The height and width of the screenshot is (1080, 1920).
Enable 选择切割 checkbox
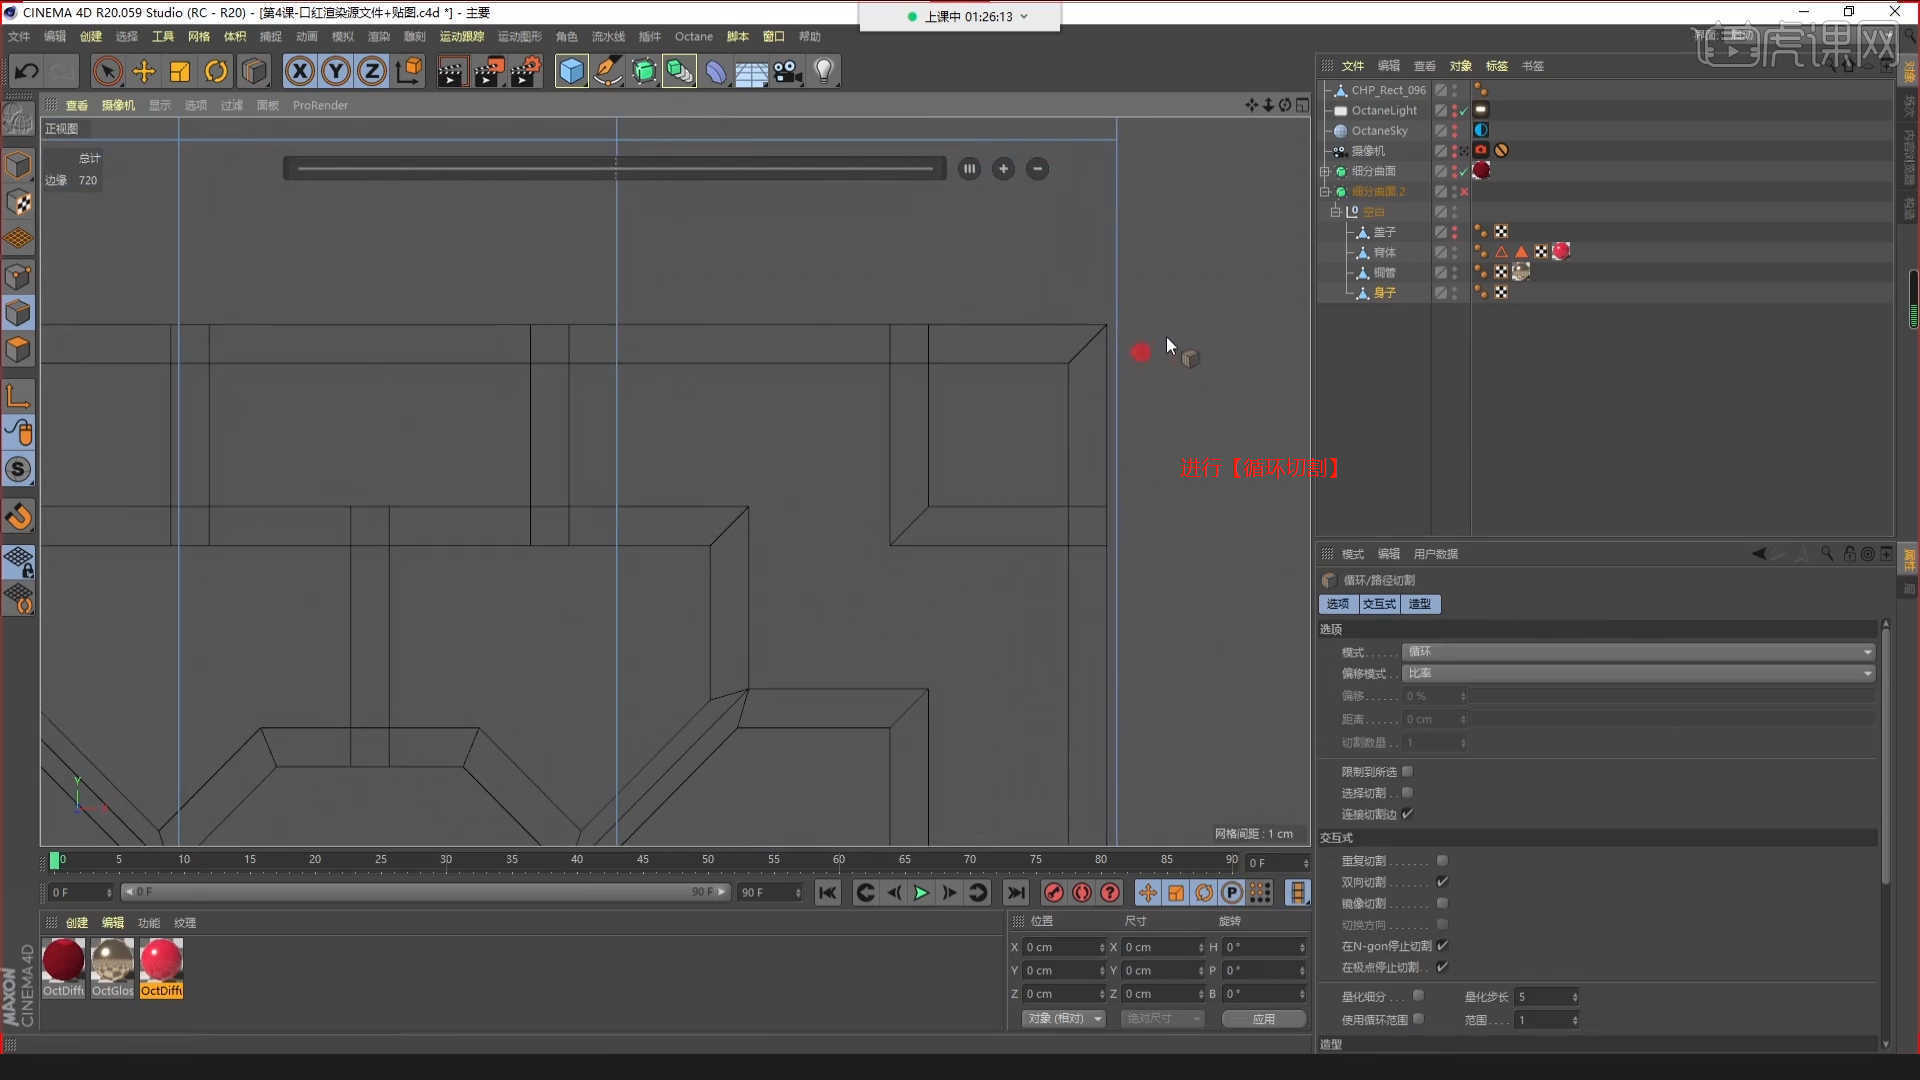(x=1407, y=793)
